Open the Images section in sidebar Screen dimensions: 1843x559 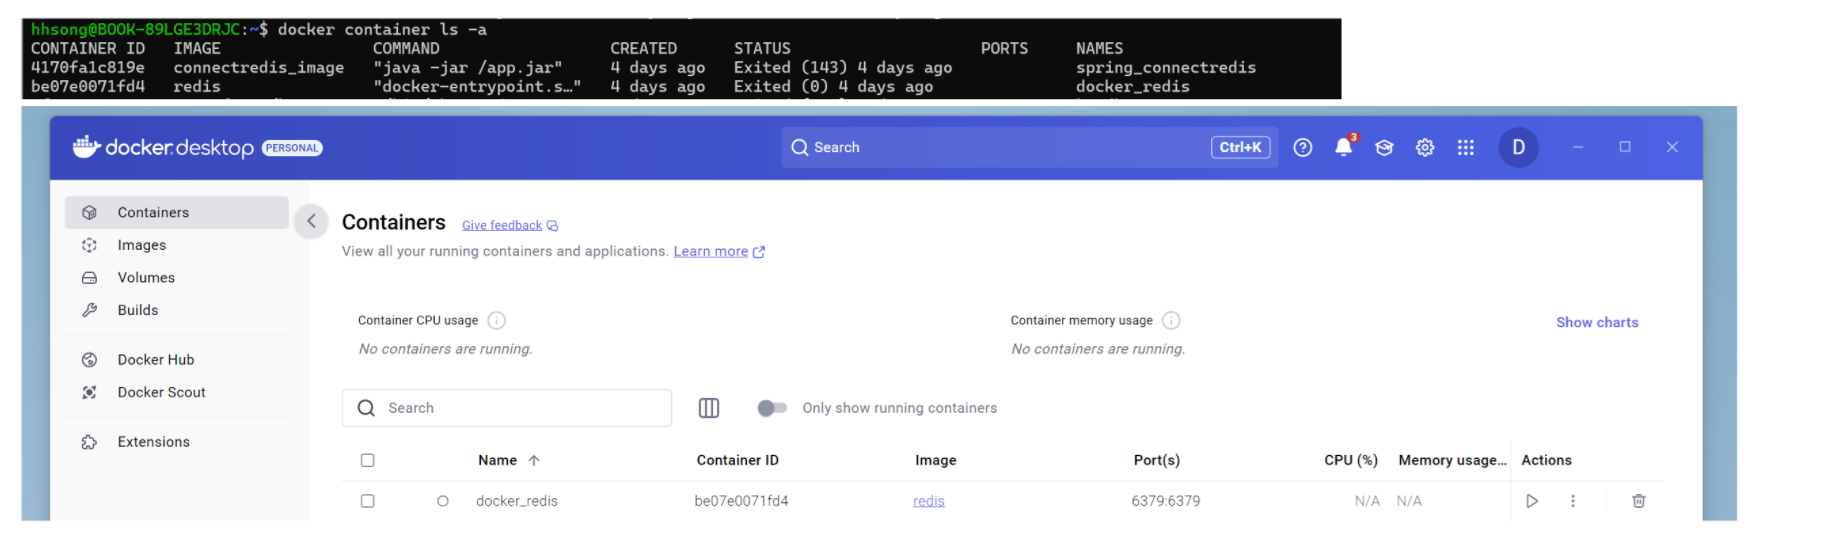point(177,245)
